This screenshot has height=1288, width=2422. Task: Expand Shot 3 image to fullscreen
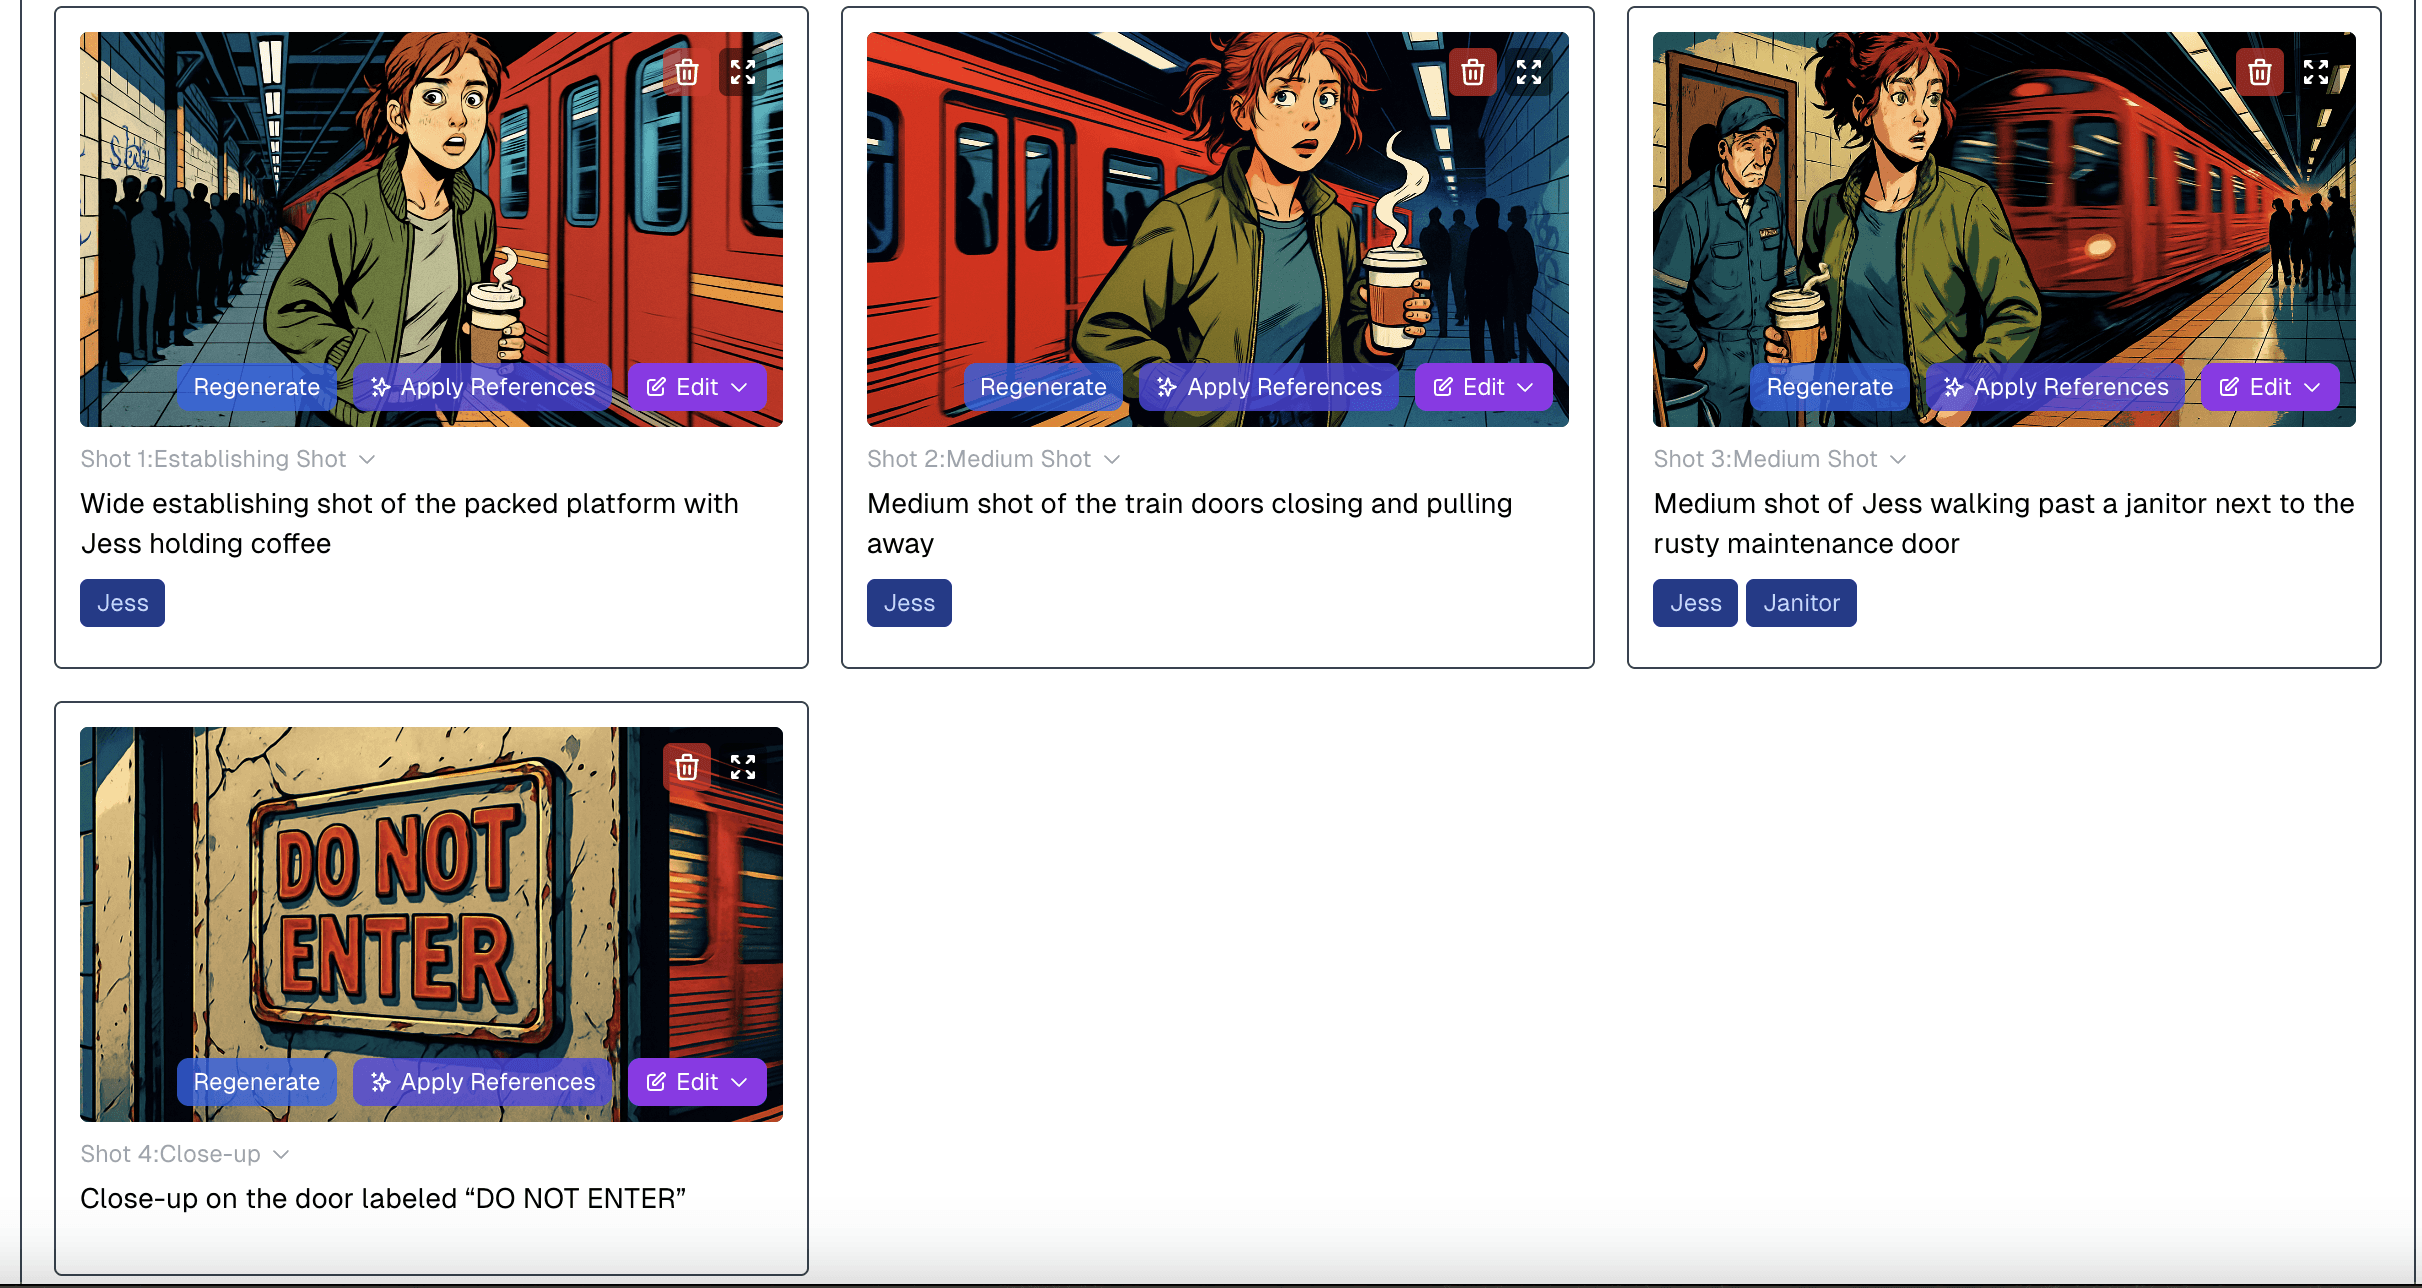point(2316,72)
